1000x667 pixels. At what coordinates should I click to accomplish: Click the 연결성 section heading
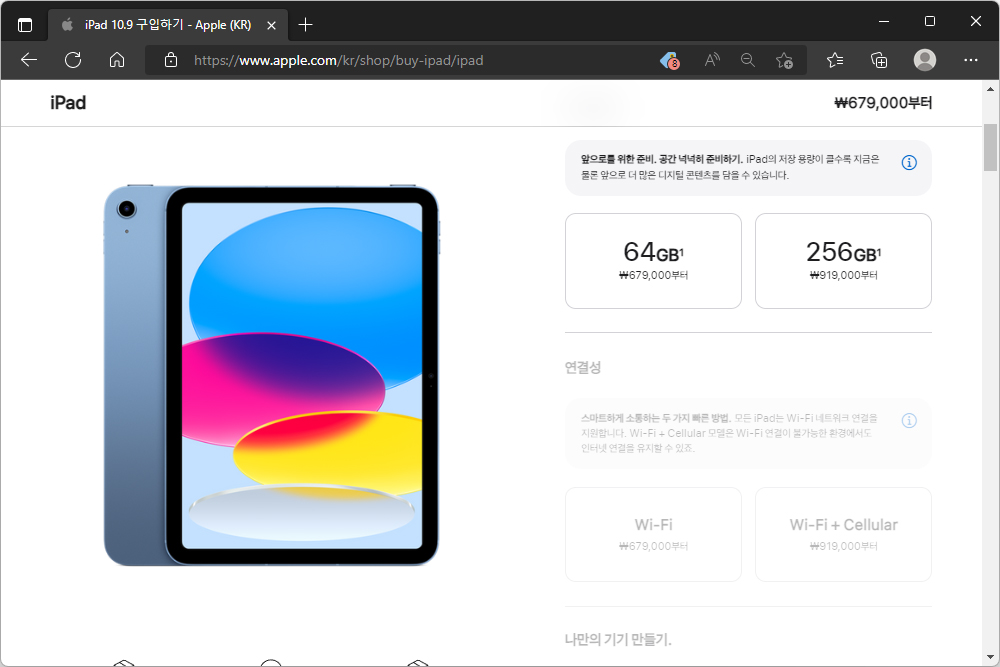582,367
